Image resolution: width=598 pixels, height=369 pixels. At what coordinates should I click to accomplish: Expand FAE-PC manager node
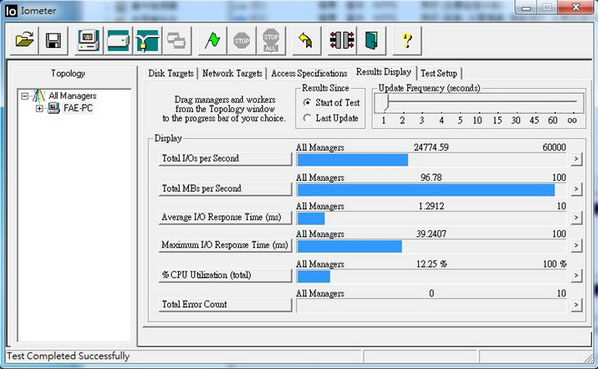pyautogui.click(x=39, y=109)
